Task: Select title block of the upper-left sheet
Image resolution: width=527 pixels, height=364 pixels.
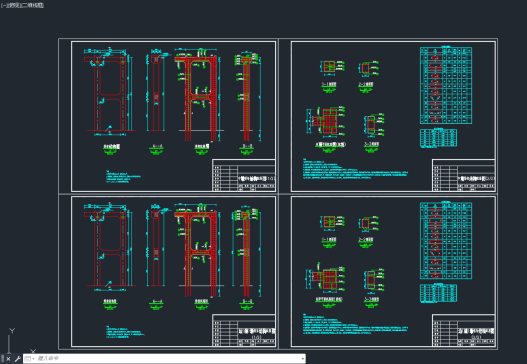Action: 244,175
